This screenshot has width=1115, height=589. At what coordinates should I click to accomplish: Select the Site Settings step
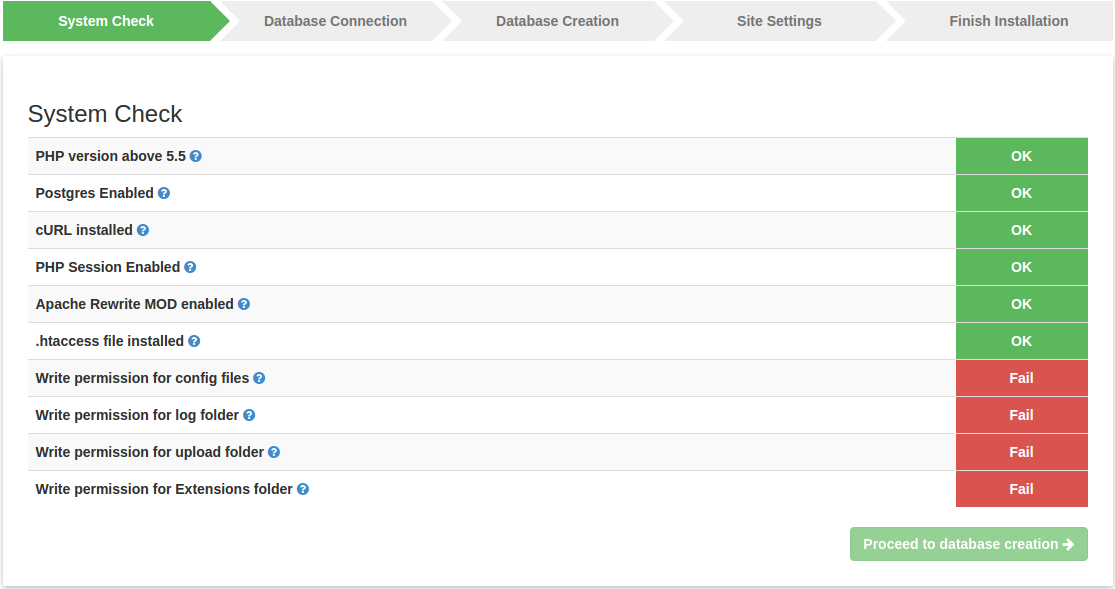[x=779, y=21]
